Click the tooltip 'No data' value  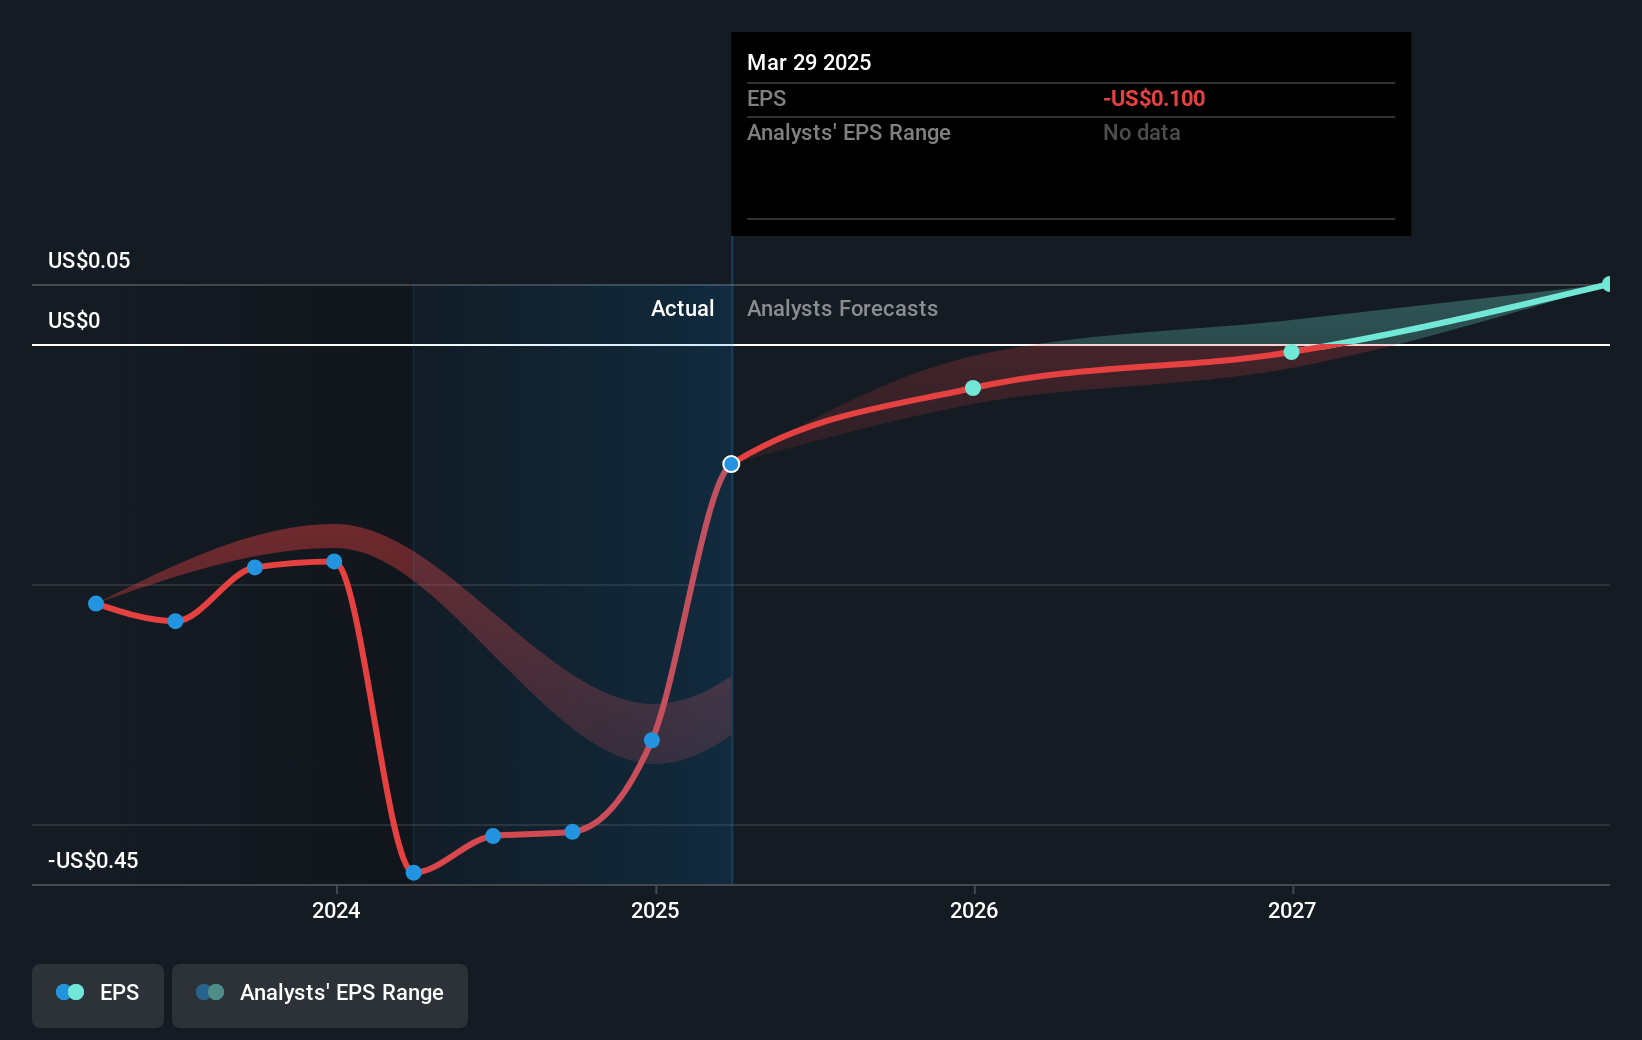click(1141, 132)
